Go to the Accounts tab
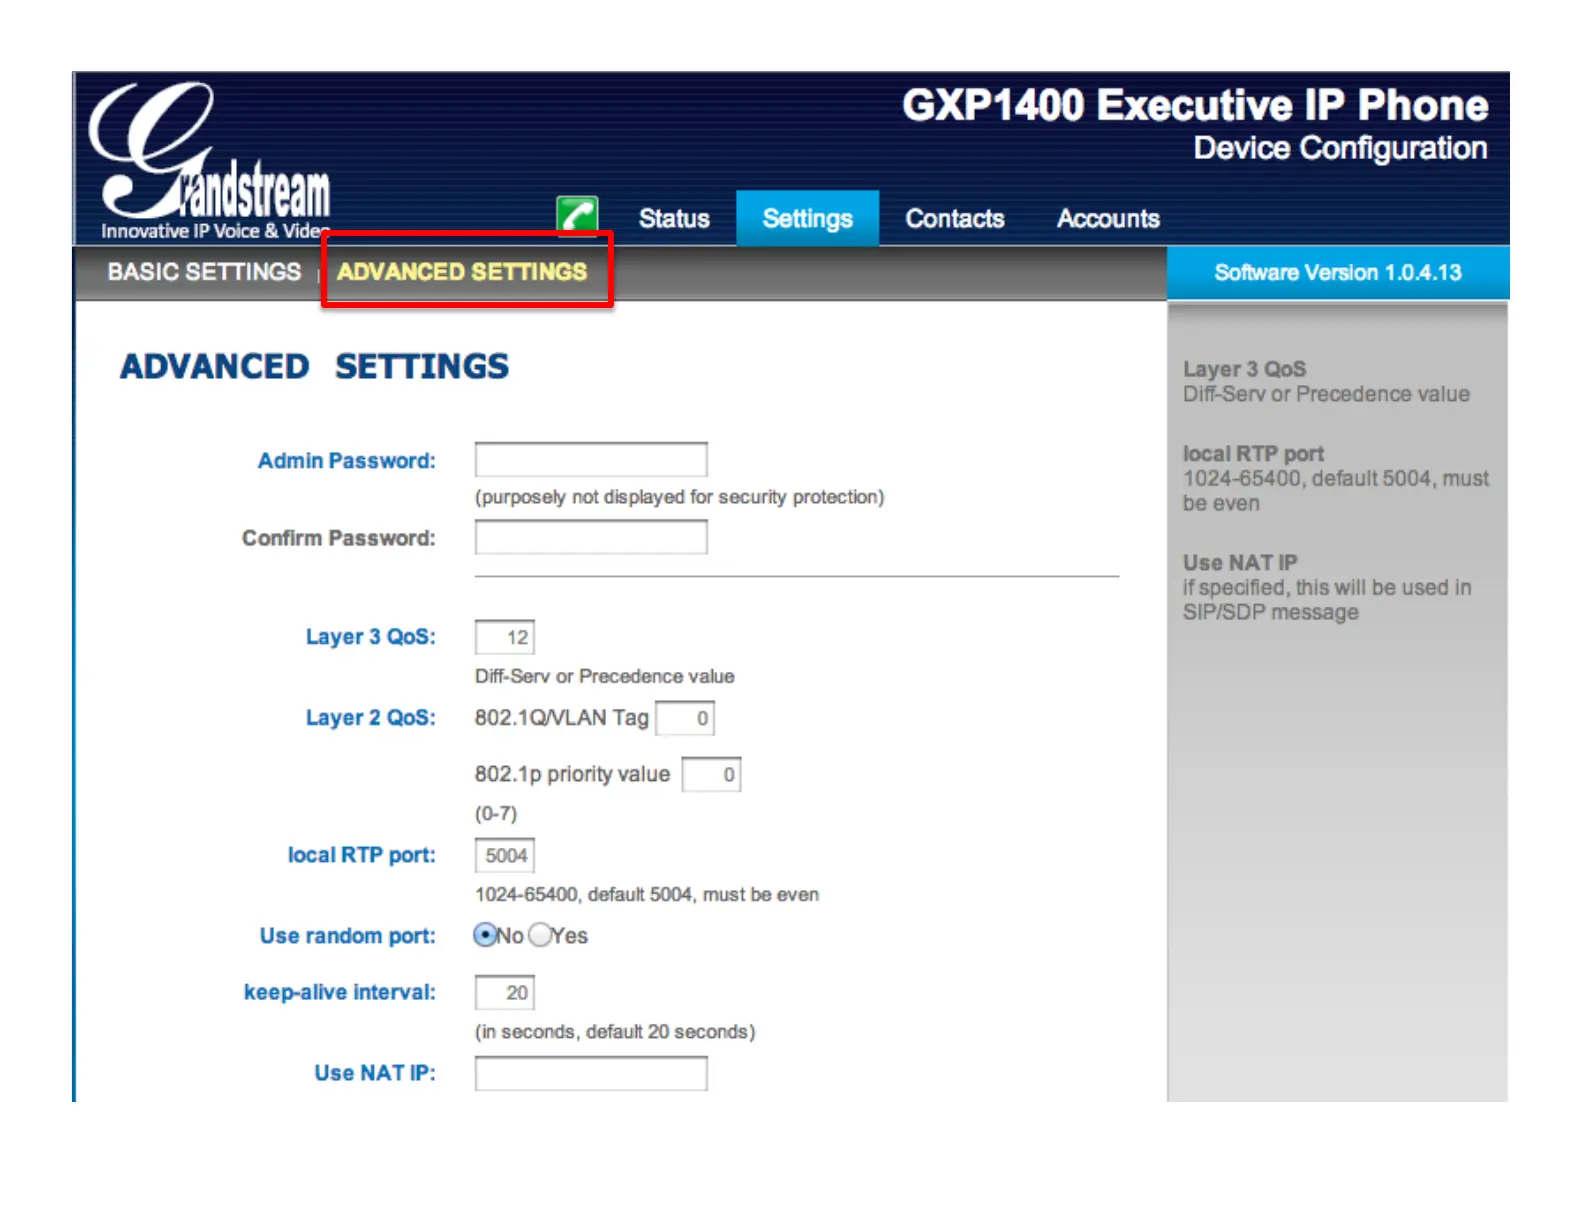 tap(1108, 218)
